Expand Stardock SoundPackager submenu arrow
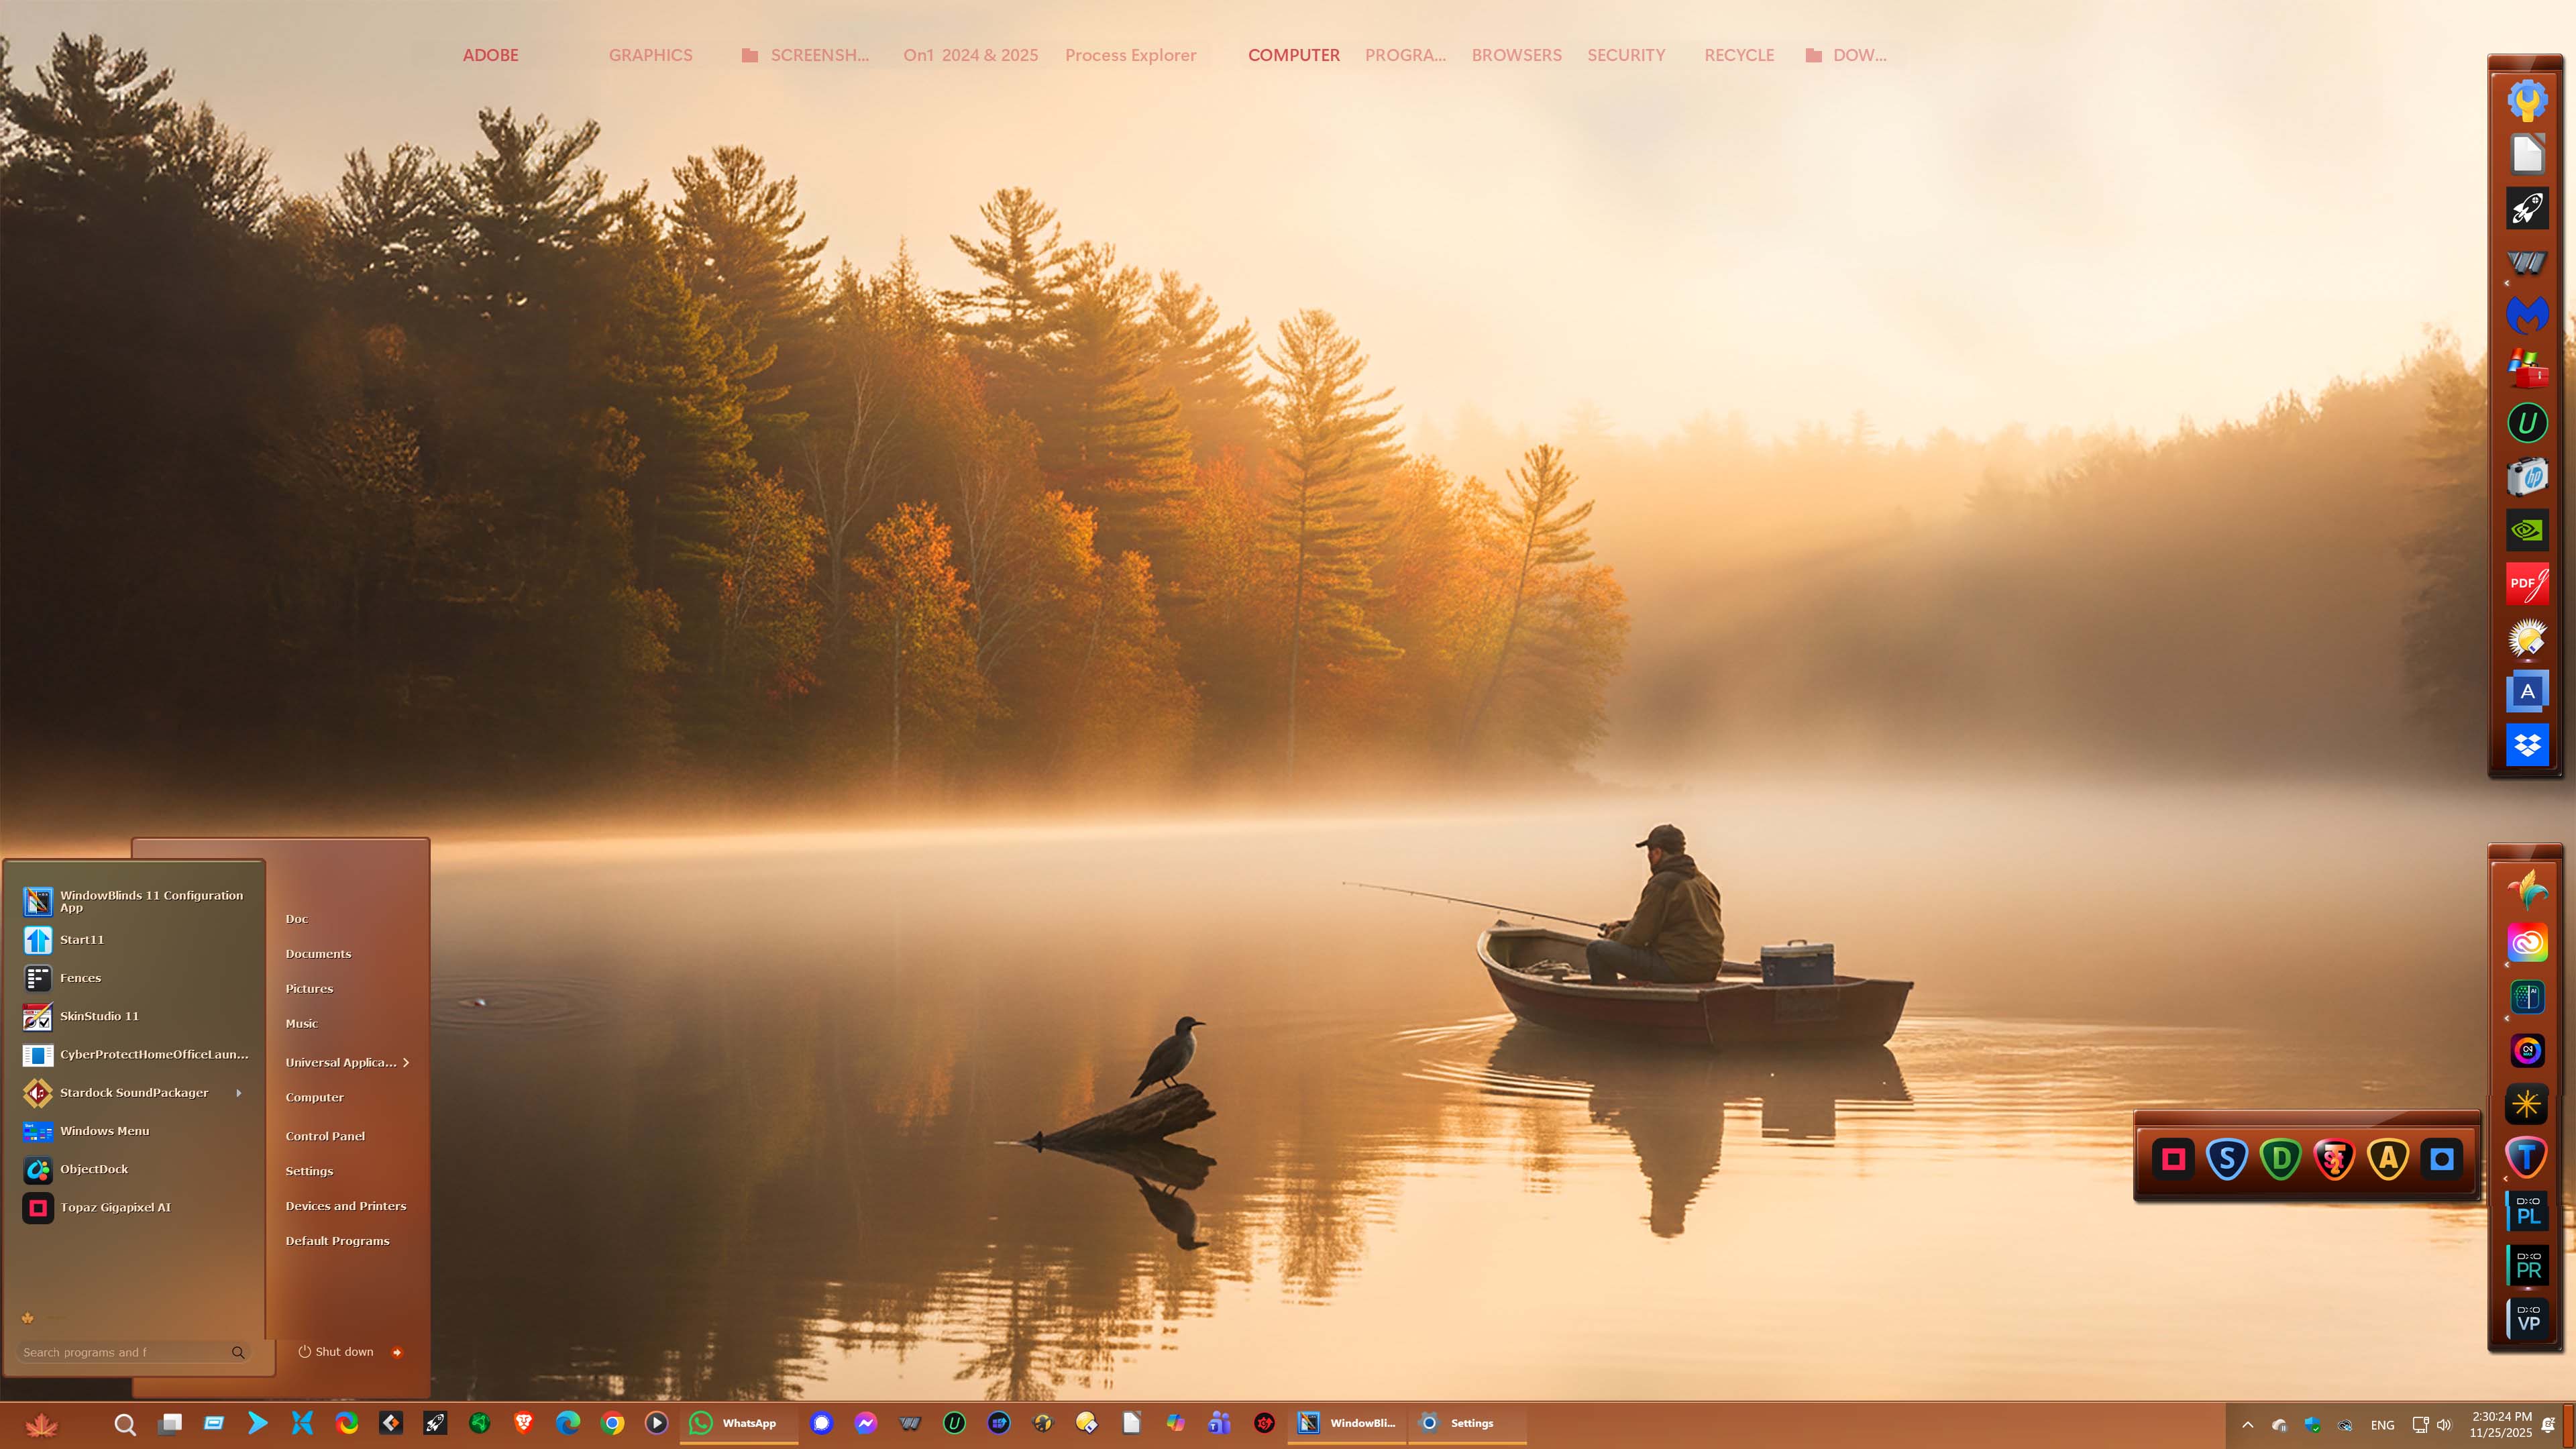The width and height of the screenshot is (2576, 1449). (239, 1092)
